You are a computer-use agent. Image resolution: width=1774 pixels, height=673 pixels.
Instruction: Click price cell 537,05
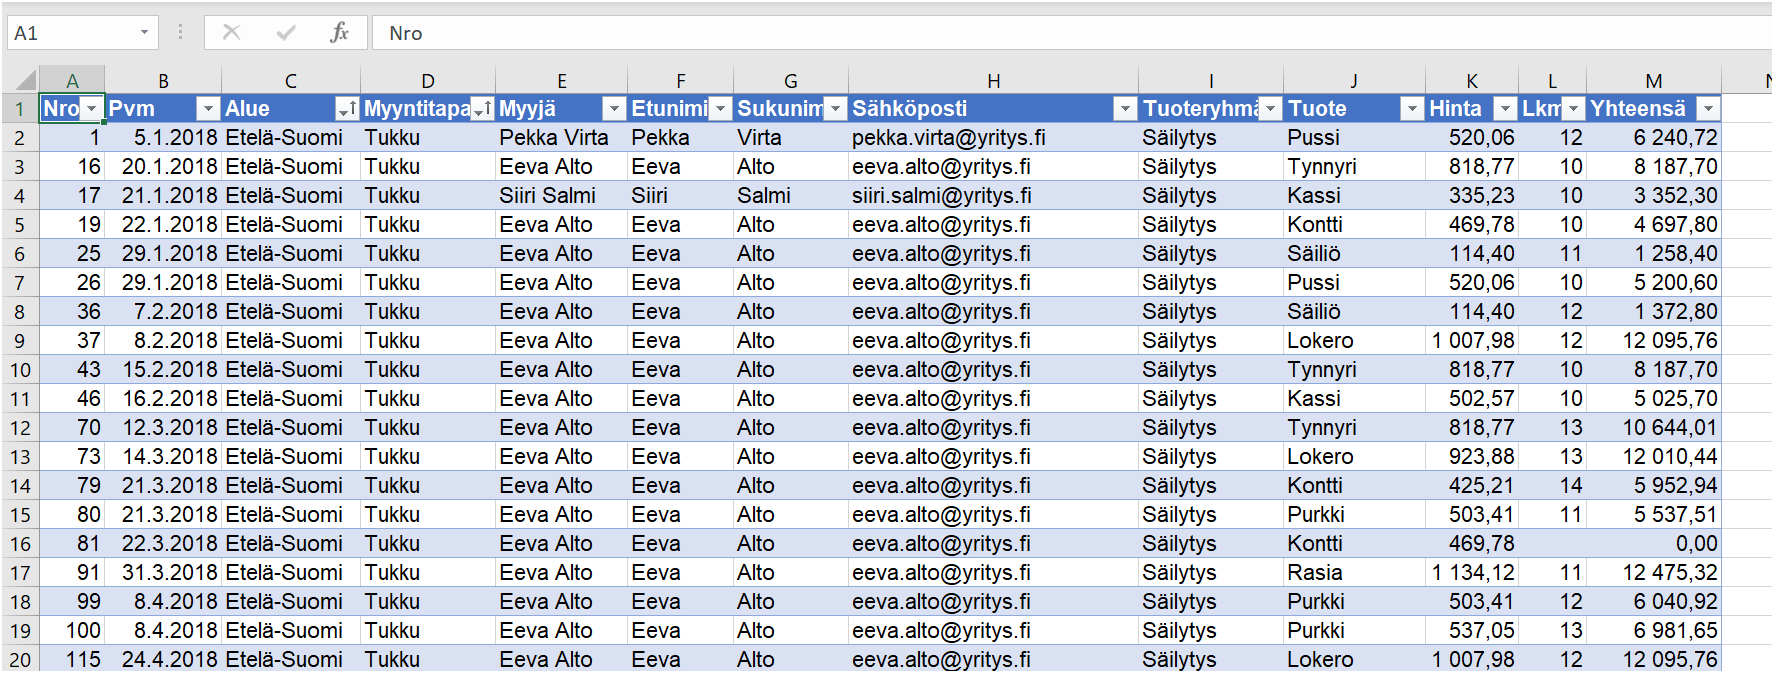[x=1472, y=631]
